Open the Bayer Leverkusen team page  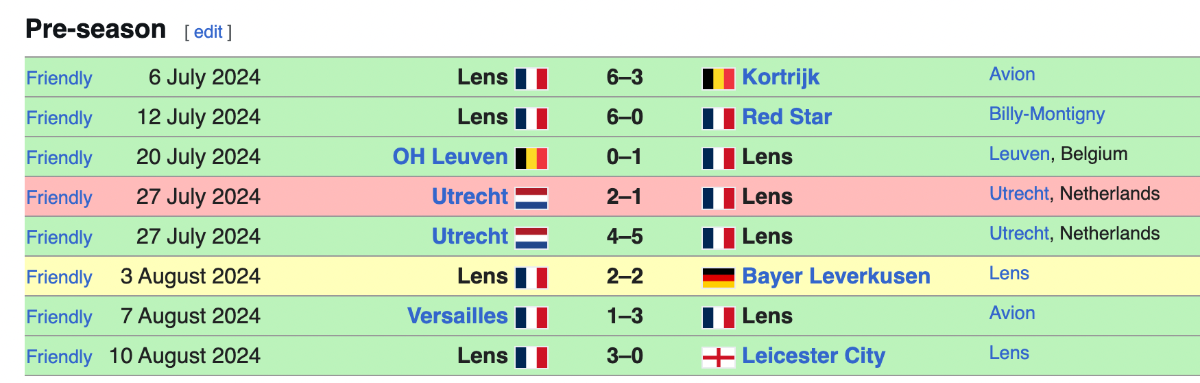(836, 276)
